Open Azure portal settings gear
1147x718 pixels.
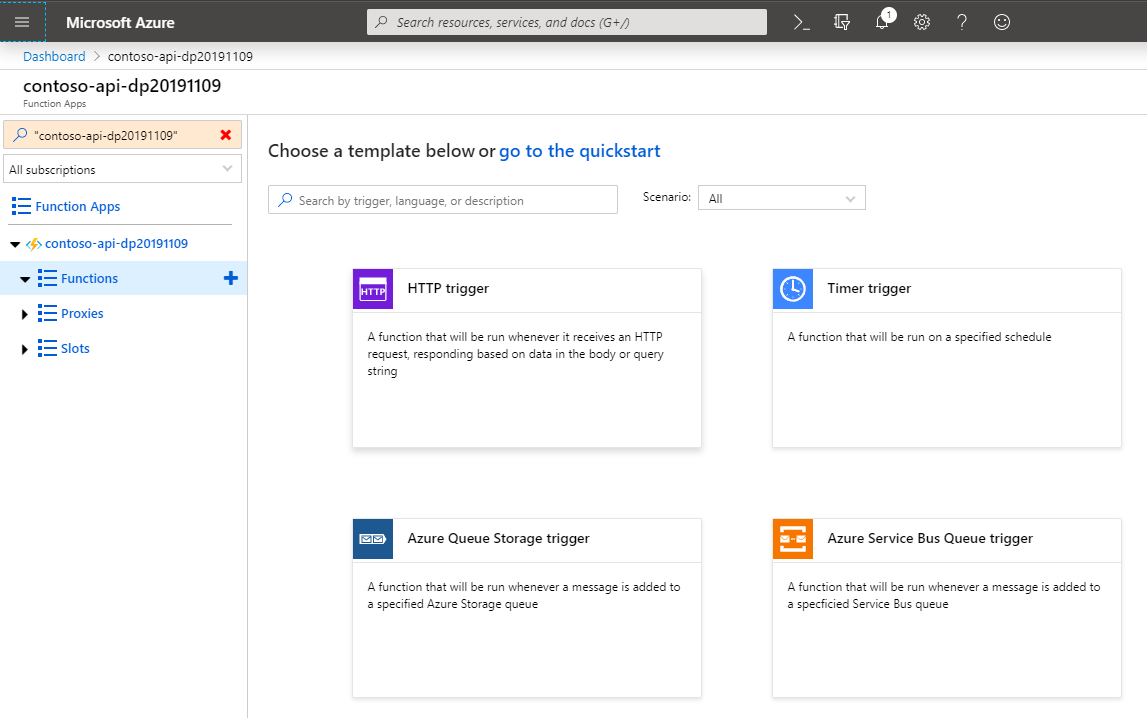921,21
